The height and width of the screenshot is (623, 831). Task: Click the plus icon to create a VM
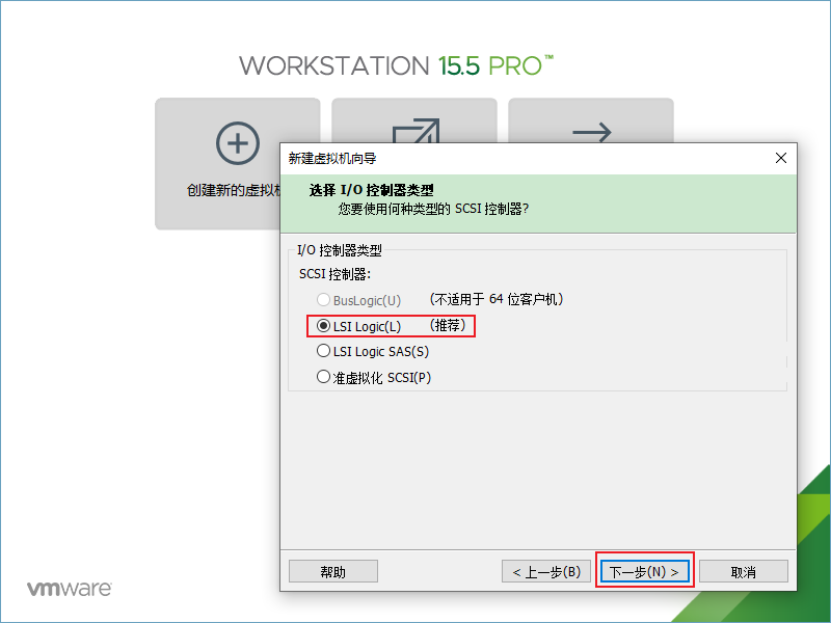point(237,143)
